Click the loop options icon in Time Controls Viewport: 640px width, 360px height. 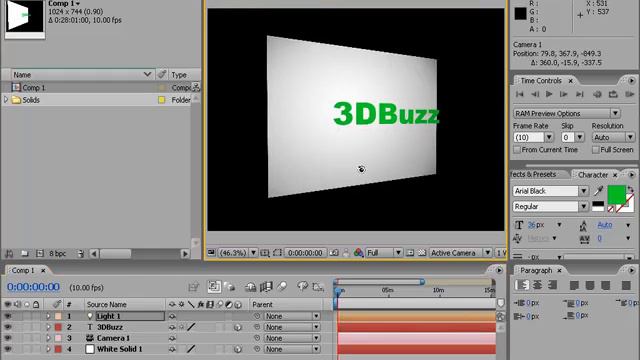[613, 94]
